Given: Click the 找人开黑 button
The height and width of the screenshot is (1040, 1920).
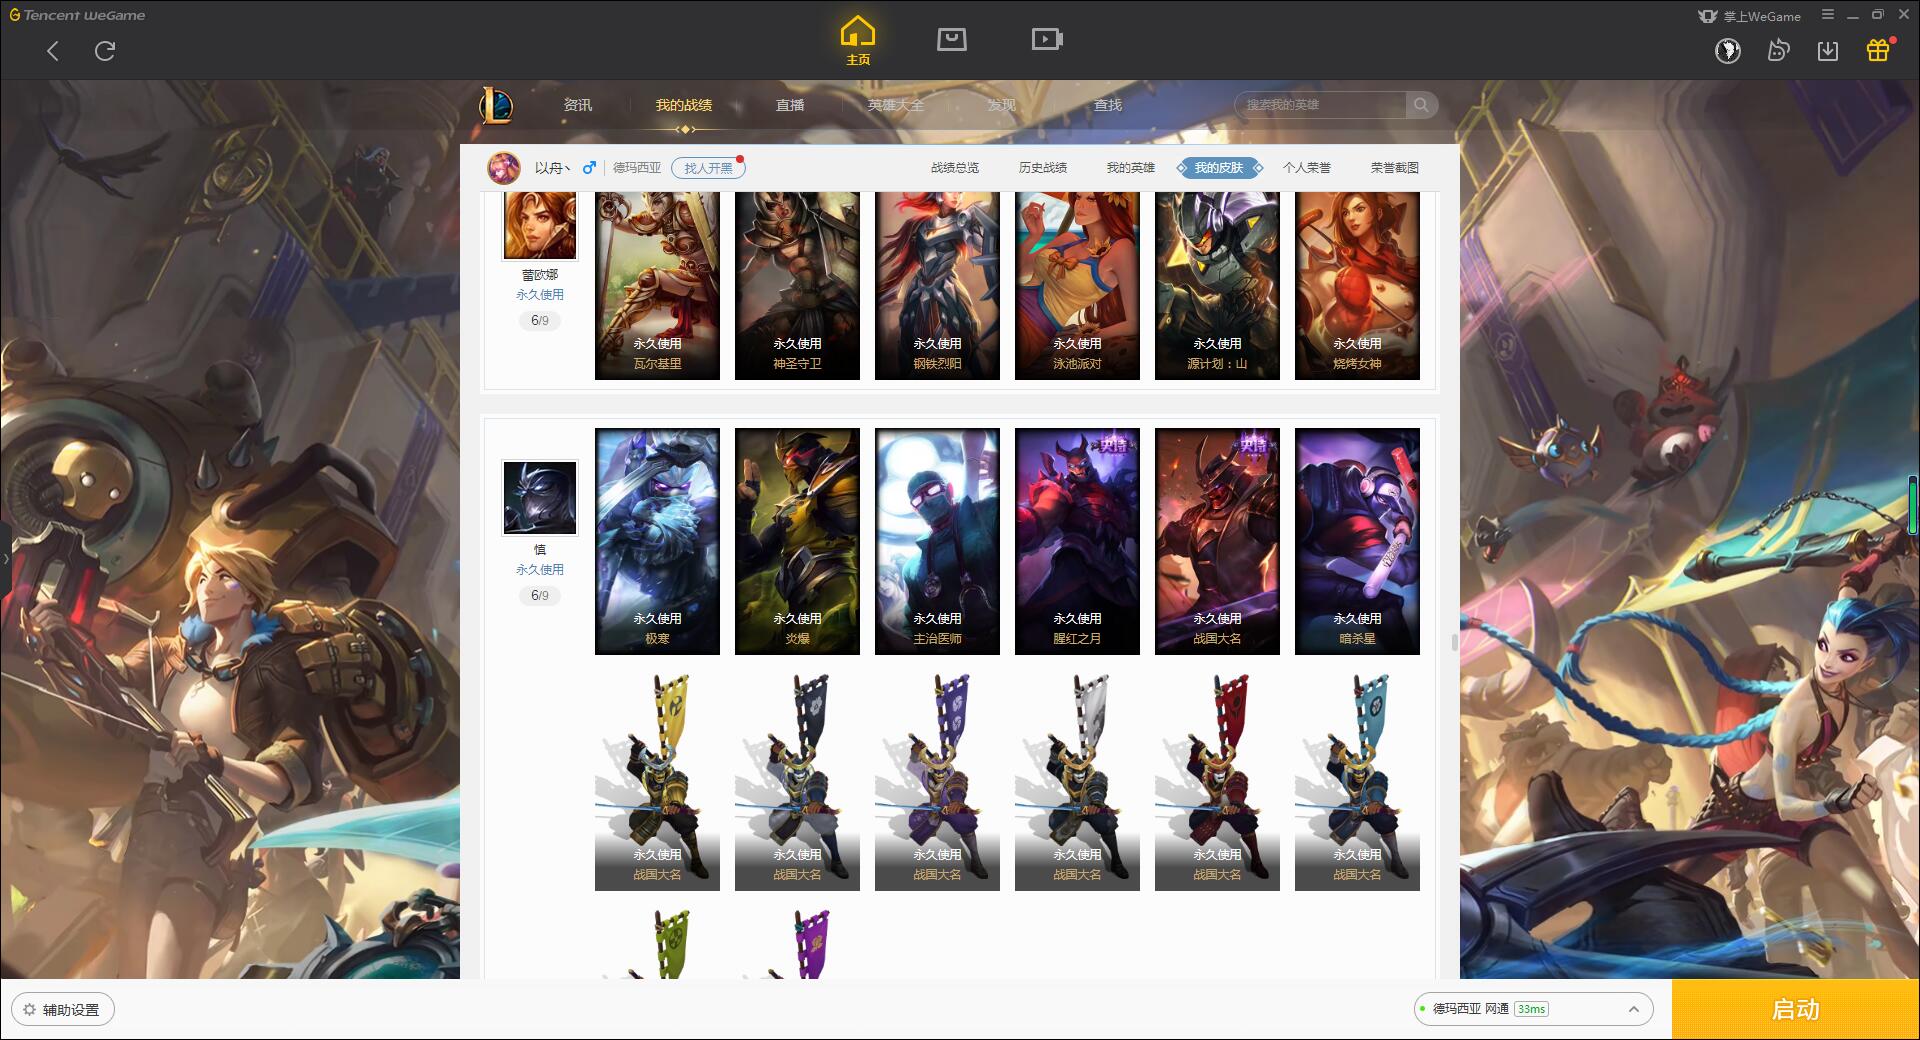Looking at the screenshot, I should (x=708, y=168).
